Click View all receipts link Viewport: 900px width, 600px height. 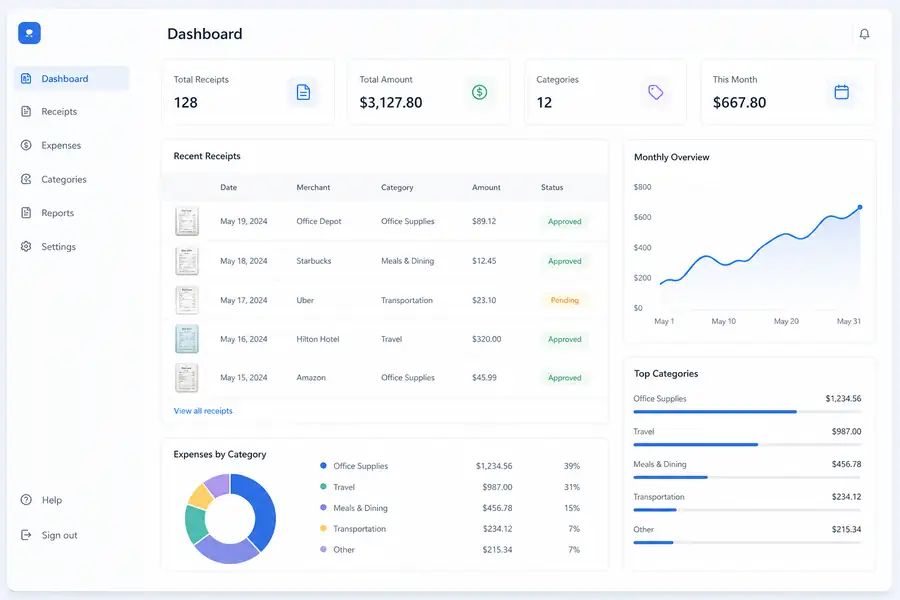click(203, 411)
